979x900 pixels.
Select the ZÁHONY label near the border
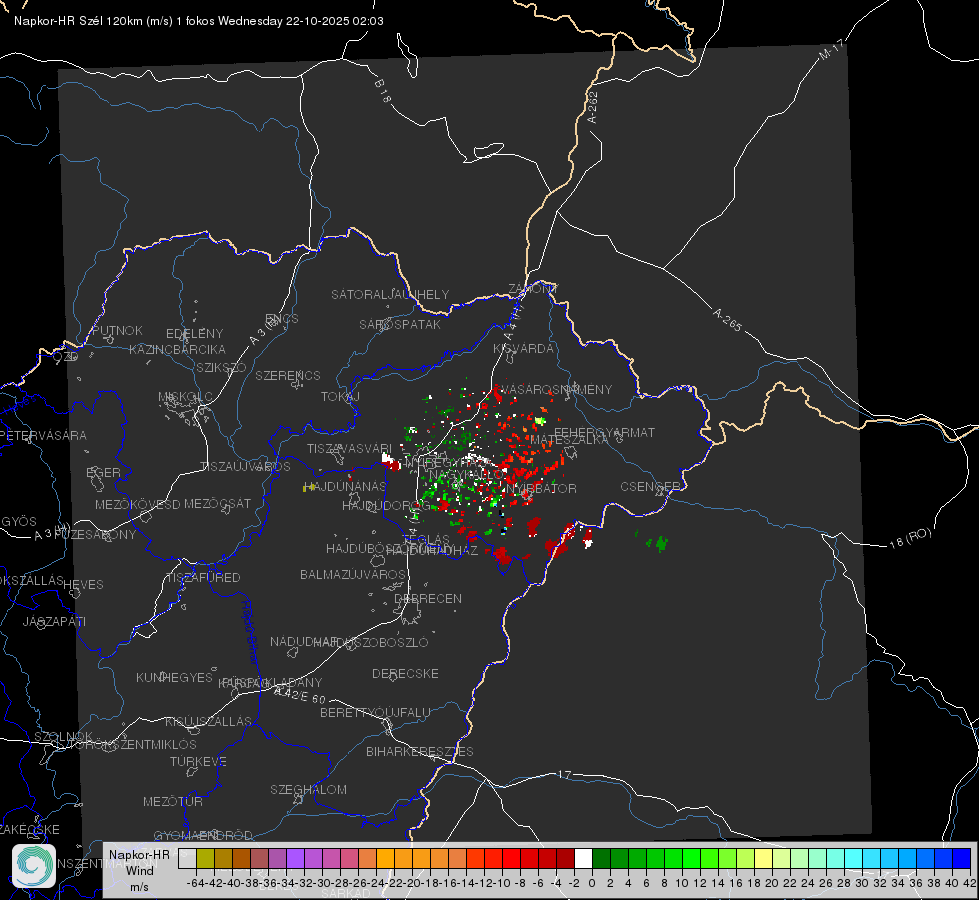pos(533,289)
